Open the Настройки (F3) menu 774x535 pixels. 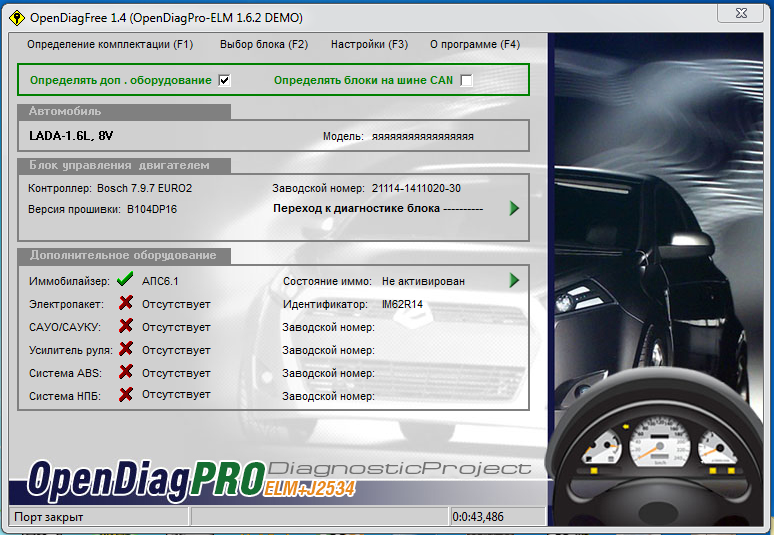(369, 44)
